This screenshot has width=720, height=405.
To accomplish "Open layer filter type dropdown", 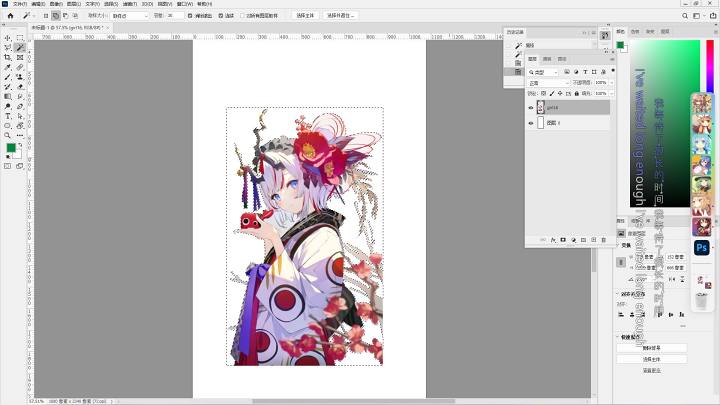I will (543, 72).
